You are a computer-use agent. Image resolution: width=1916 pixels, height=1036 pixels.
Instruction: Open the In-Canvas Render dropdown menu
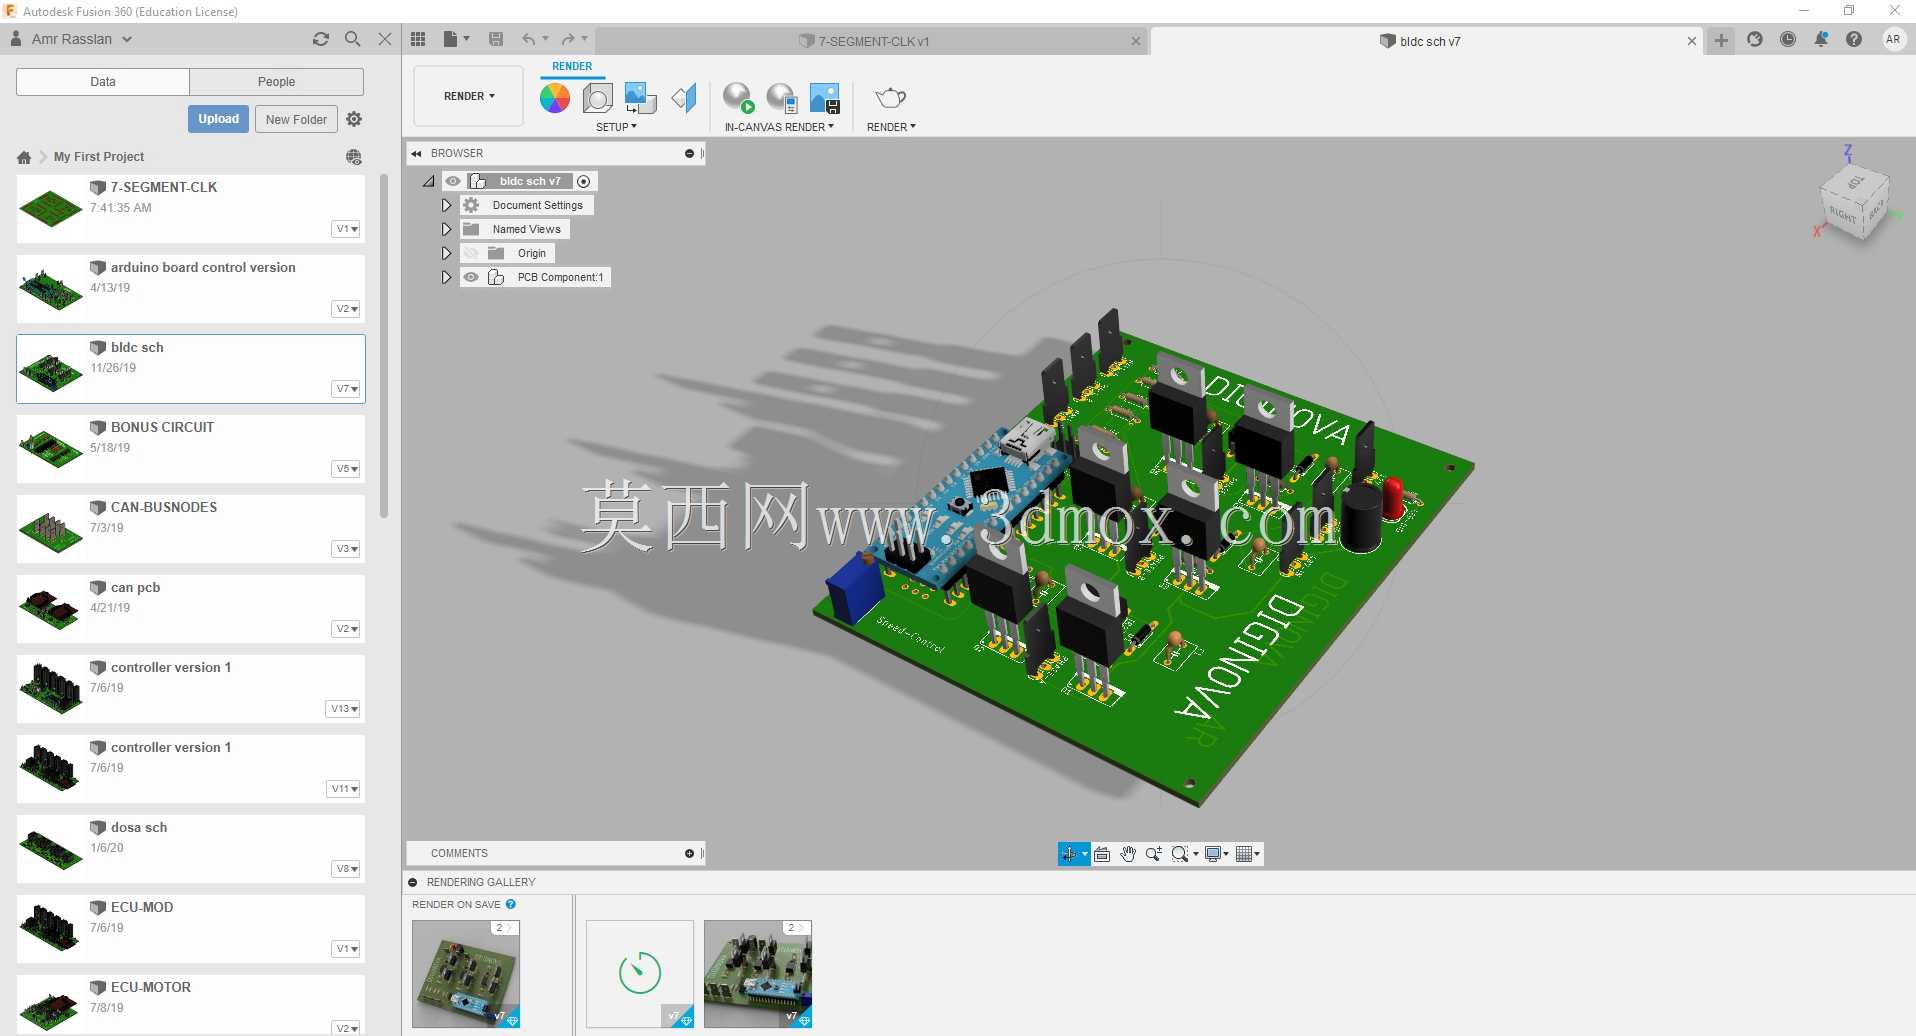(779, 127)
